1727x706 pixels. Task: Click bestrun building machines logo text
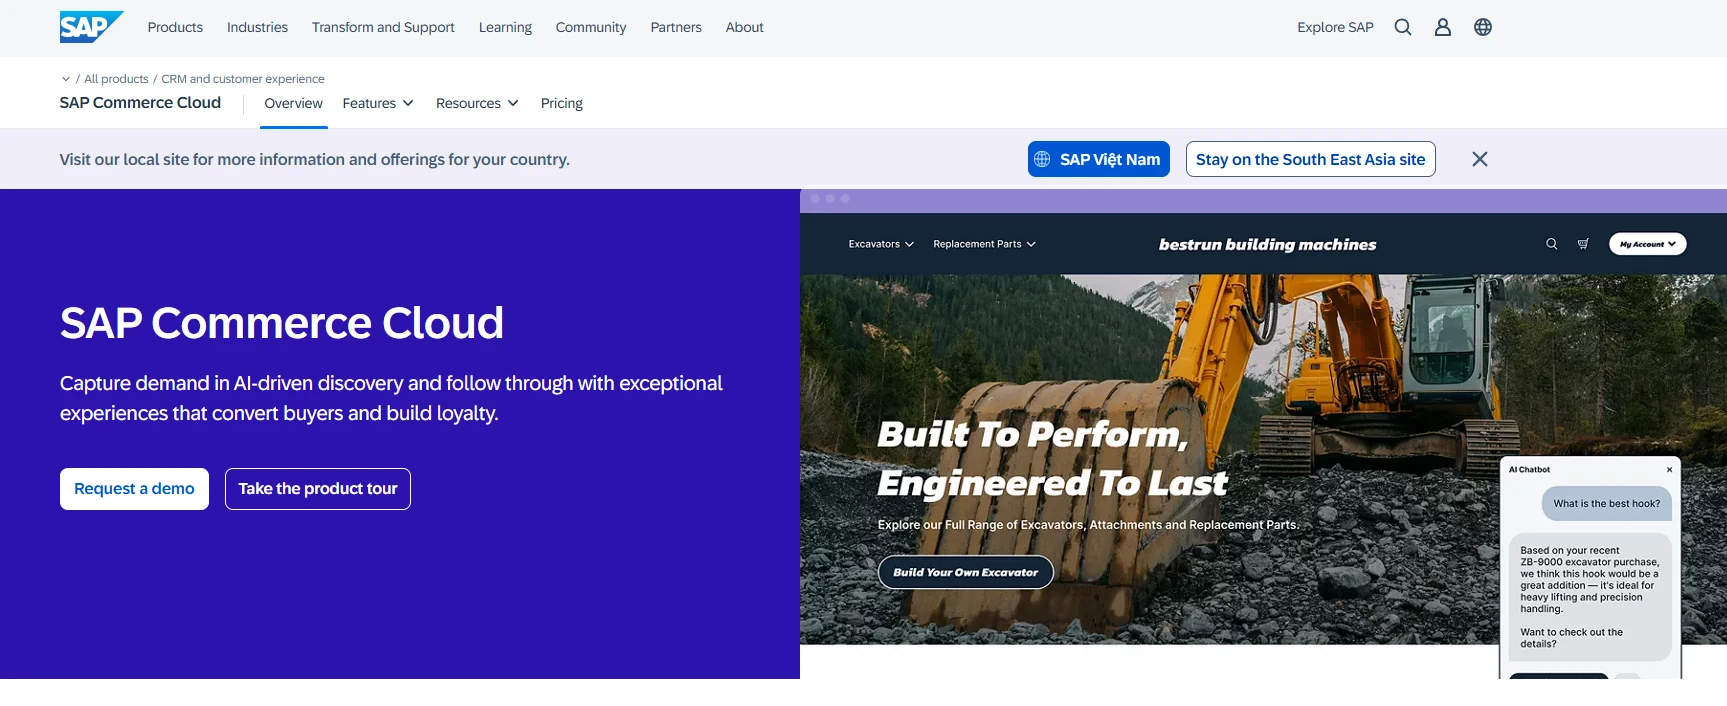[x=1267, y=244]
